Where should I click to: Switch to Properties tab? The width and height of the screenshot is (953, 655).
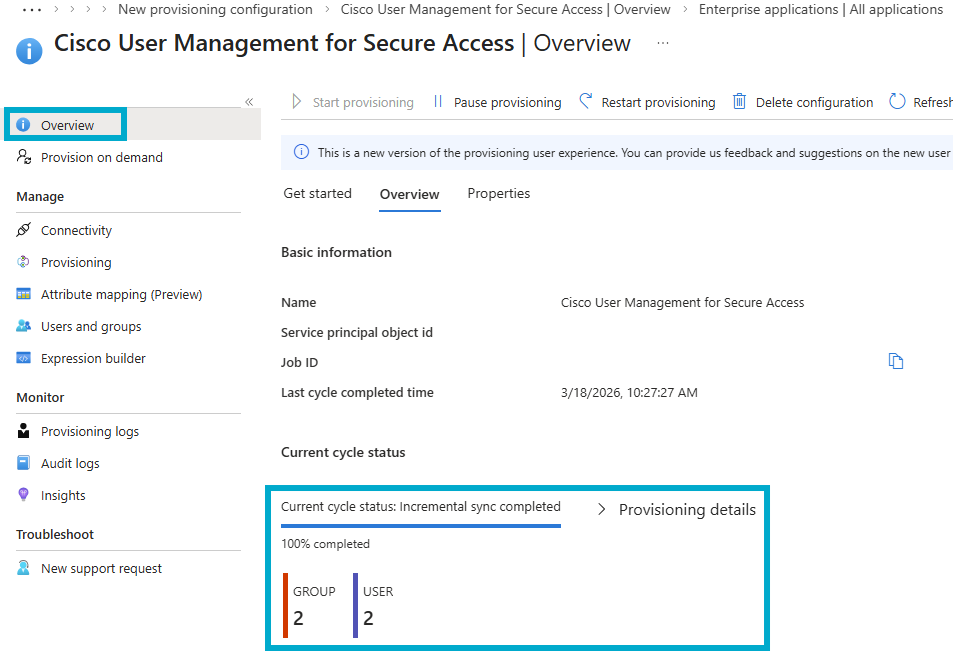click(x=498, y=194)
